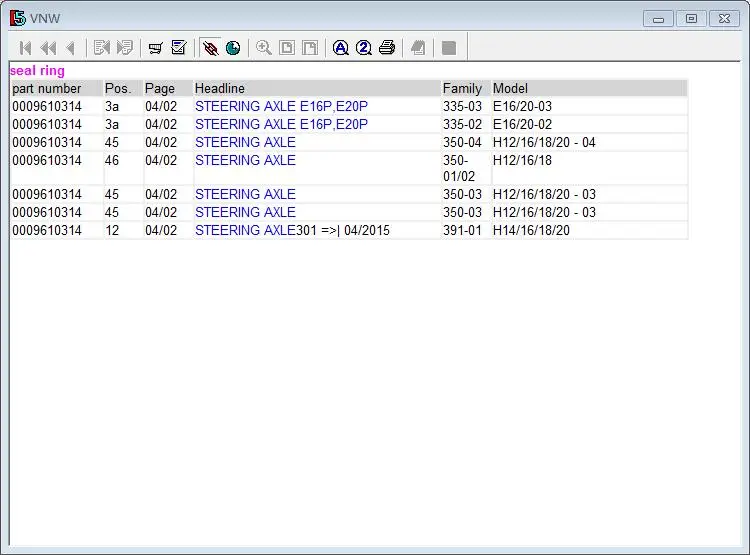
Task: Click the seal ring title text
Action: [37, 71]
